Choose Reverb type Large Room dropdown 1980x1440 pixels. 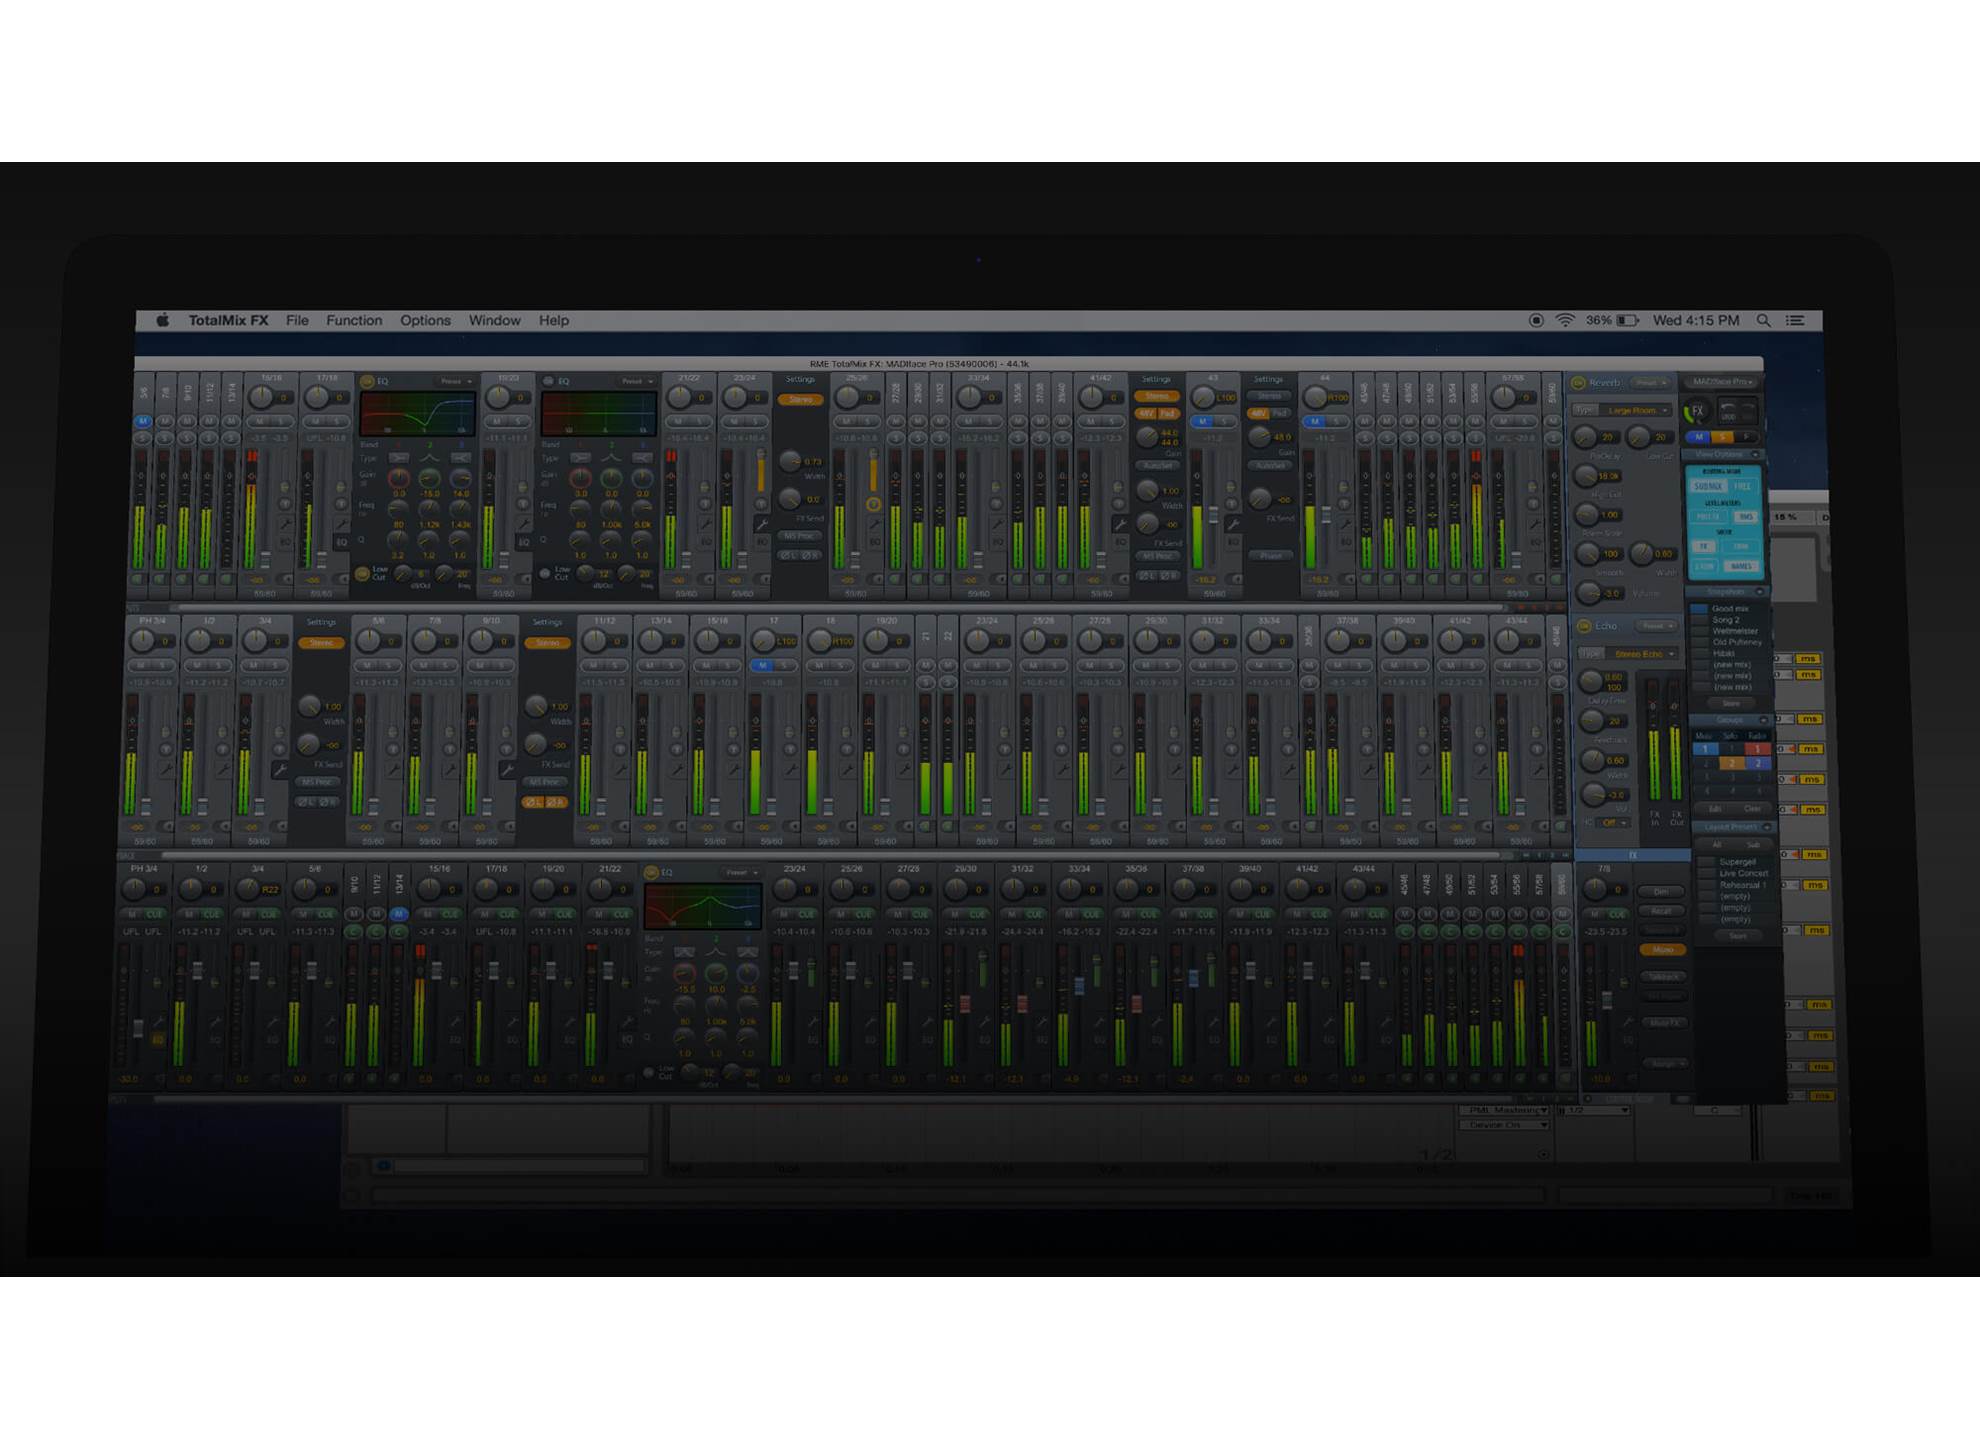click(x=1636, y=410)
